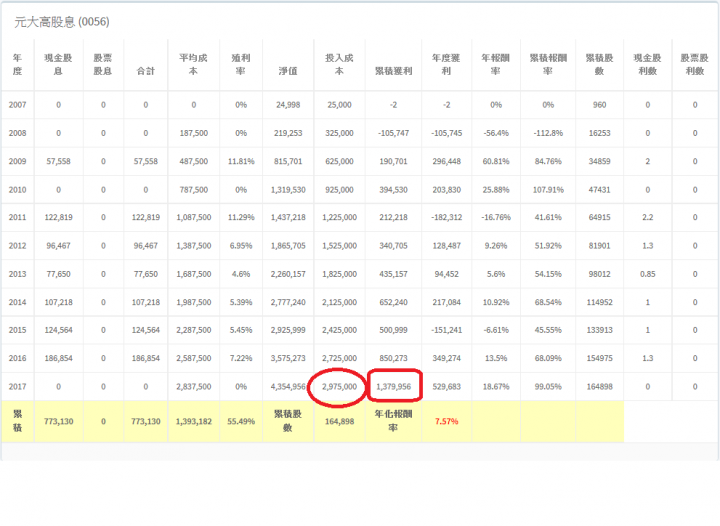Click the 2015 annual return -6.61%
720x526 pixels.
coord(496,330)
